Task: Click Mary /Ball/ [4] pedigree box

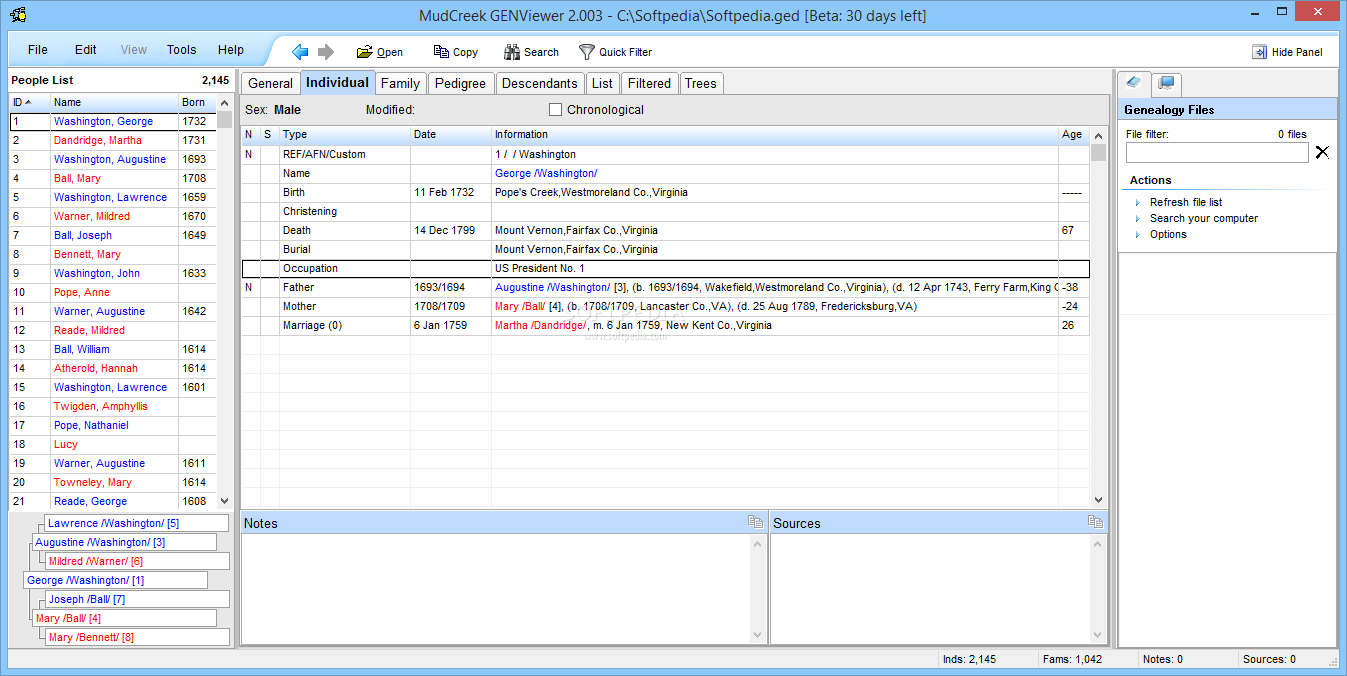Action: pyautogui.click(x=124, y=618)
